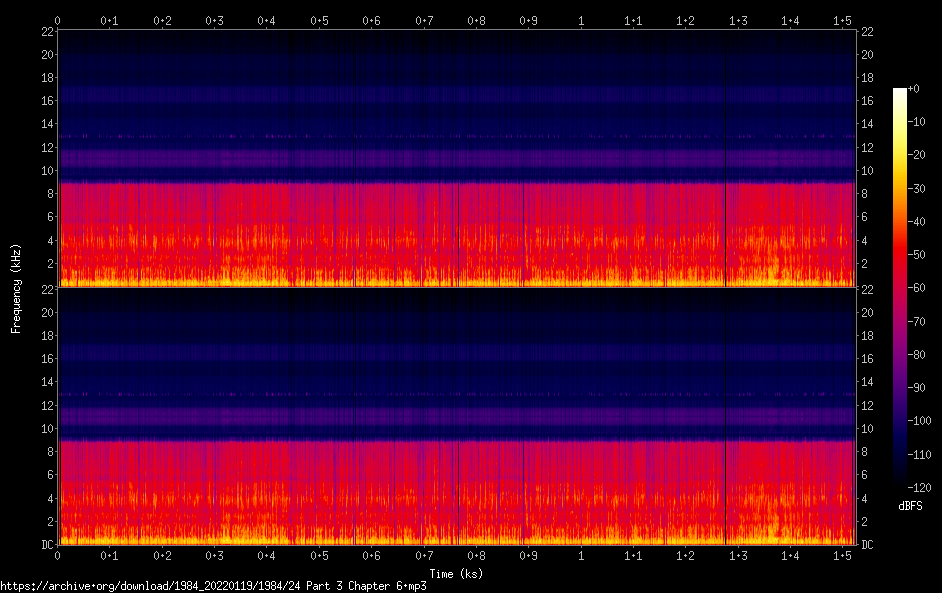942x593 pixels.
Task: Click the 1 tick on the bottom time axis
Action: 581,555
